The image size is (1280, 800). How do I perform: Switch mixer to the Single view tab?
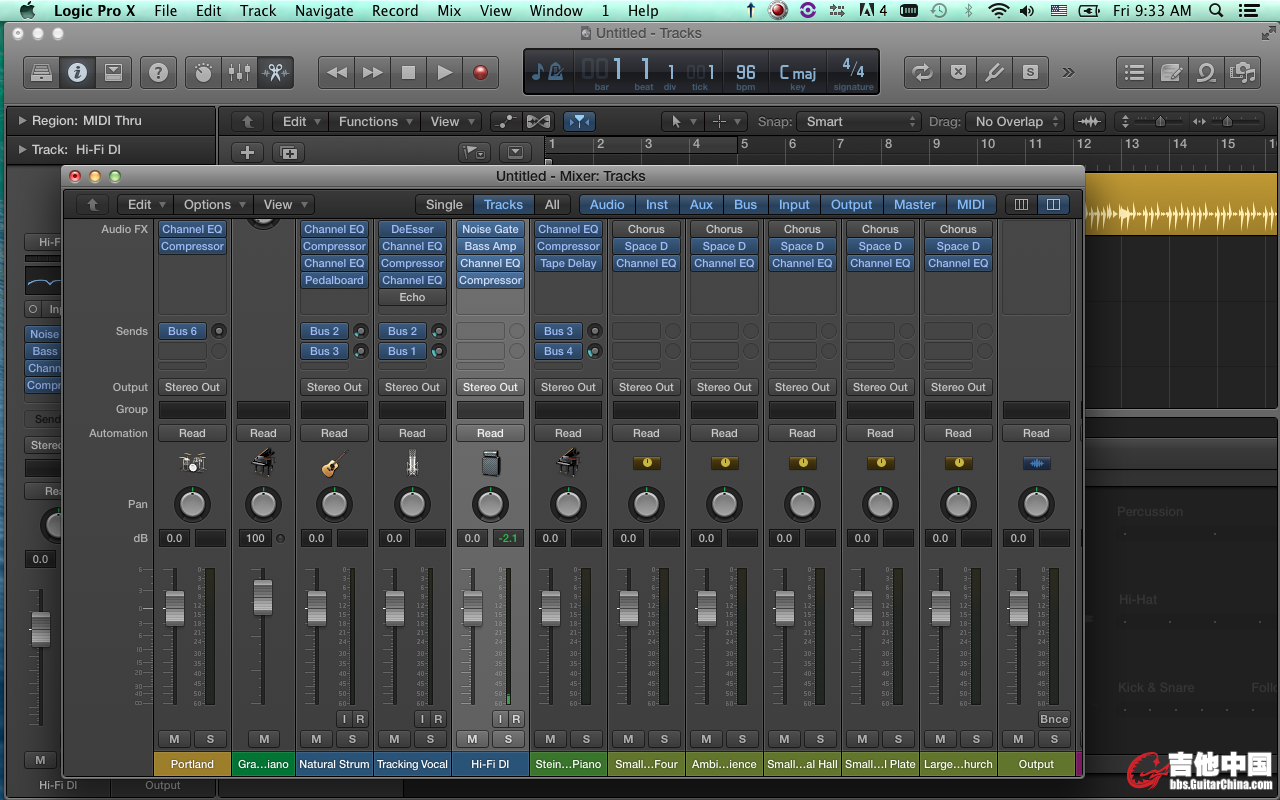tap(444, 204)
